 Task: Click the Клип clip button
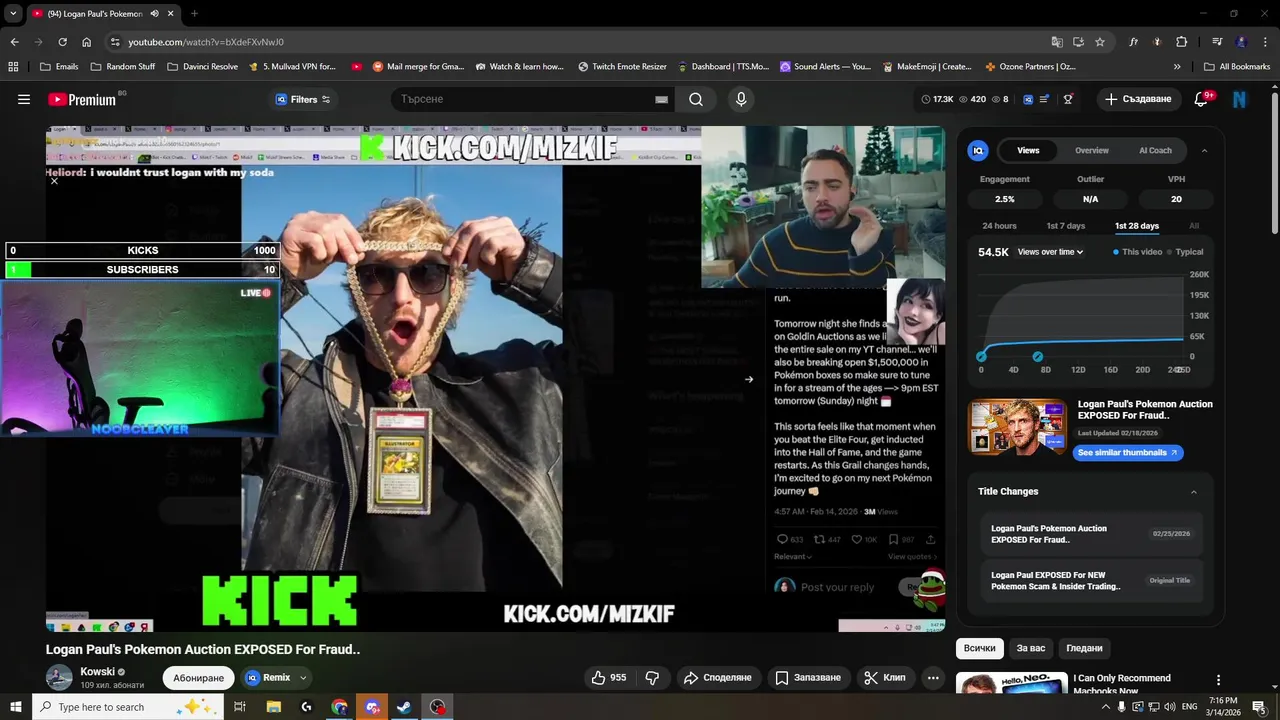coord(885,677)
